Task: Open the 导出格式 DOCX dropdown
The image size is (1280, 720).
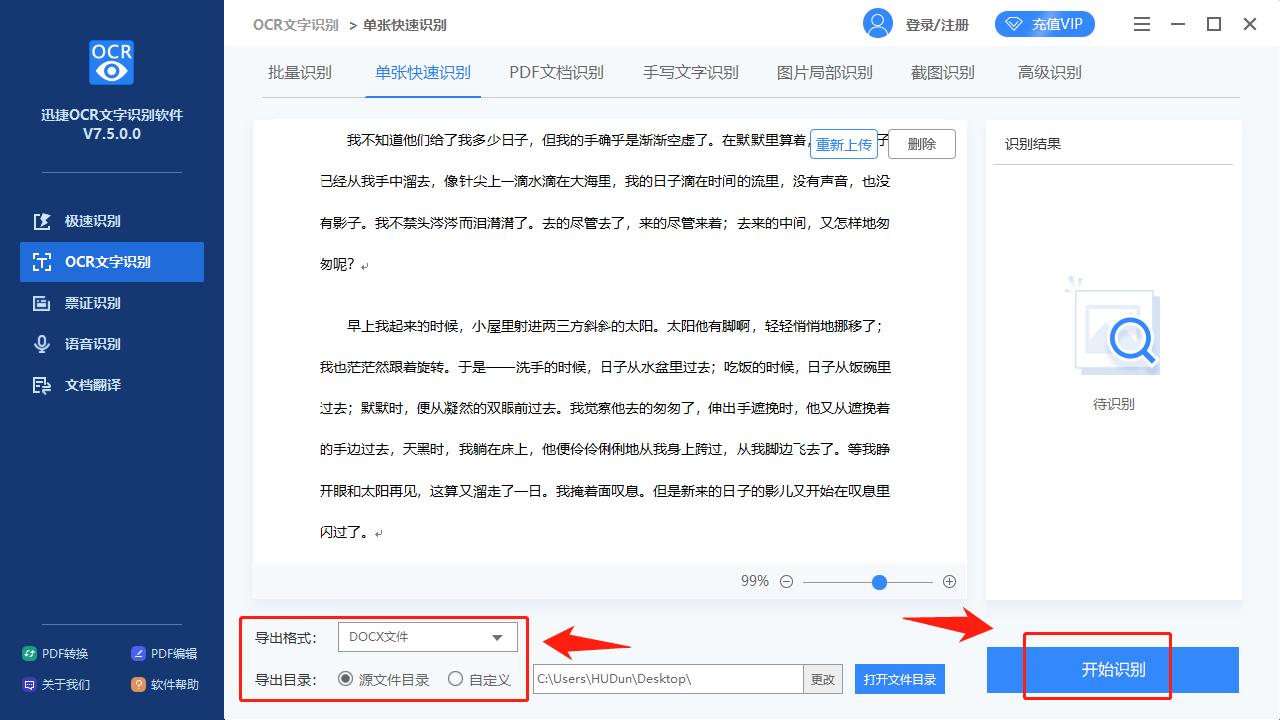Action: point(427,636)
